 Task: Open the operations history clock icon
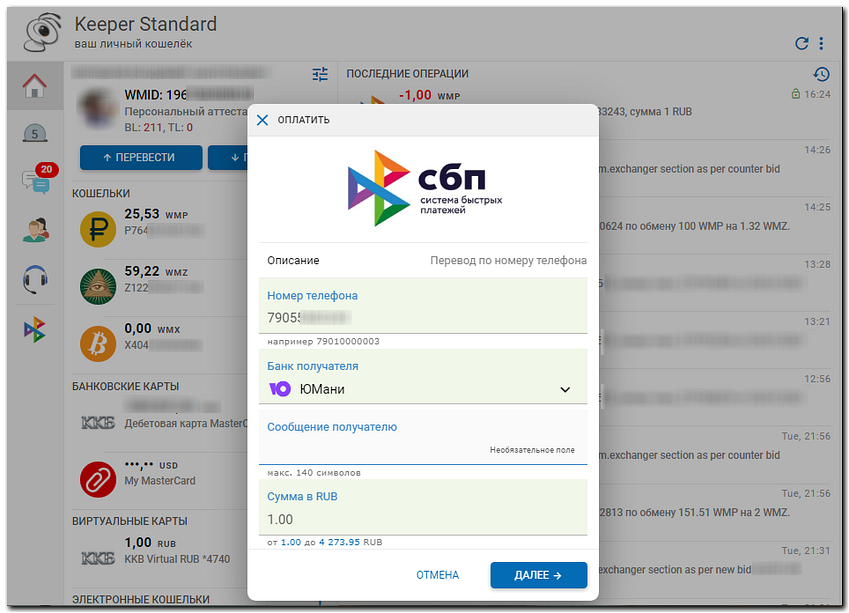[821, 74]
